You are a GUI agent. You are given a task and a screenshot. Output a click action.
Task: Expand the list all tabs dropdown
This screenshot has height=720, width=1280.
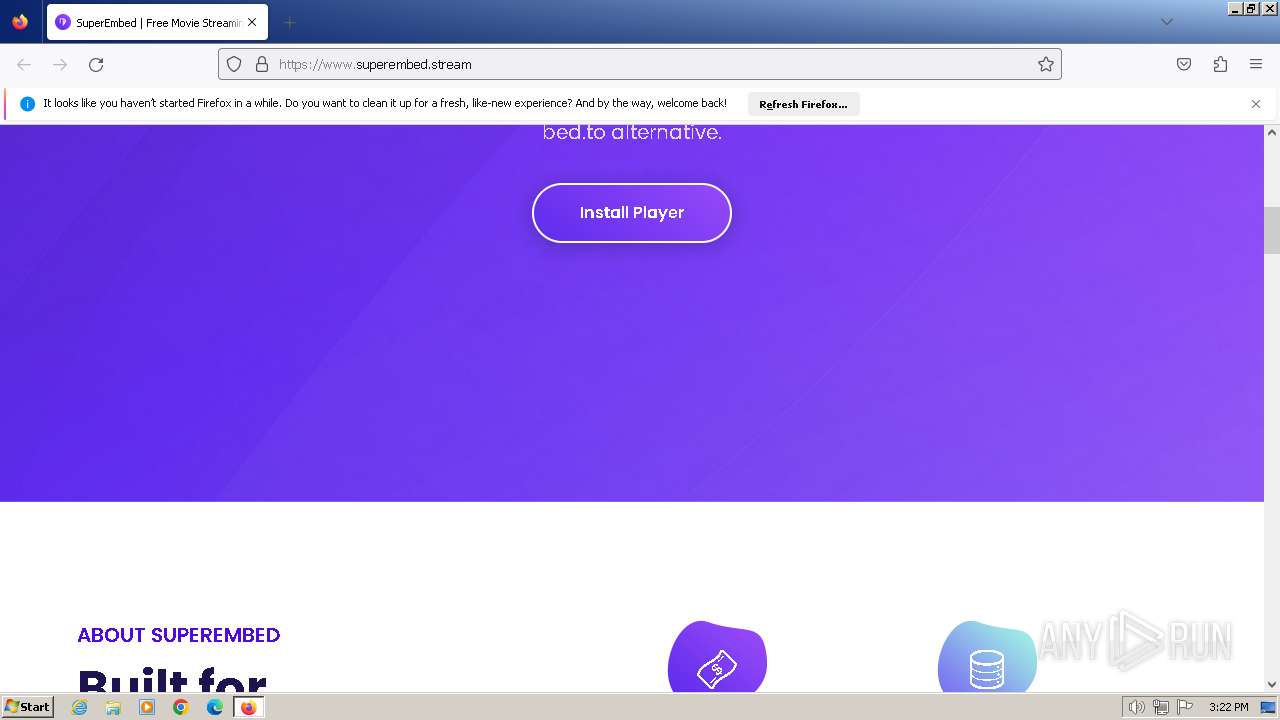1166,22
